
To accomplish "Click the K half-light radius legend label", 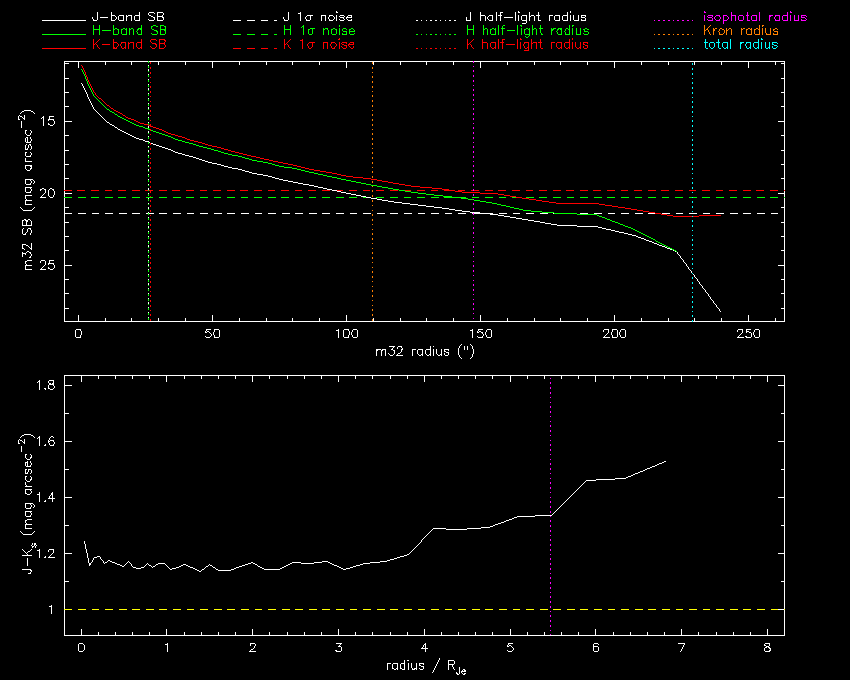I will [527, 45].
